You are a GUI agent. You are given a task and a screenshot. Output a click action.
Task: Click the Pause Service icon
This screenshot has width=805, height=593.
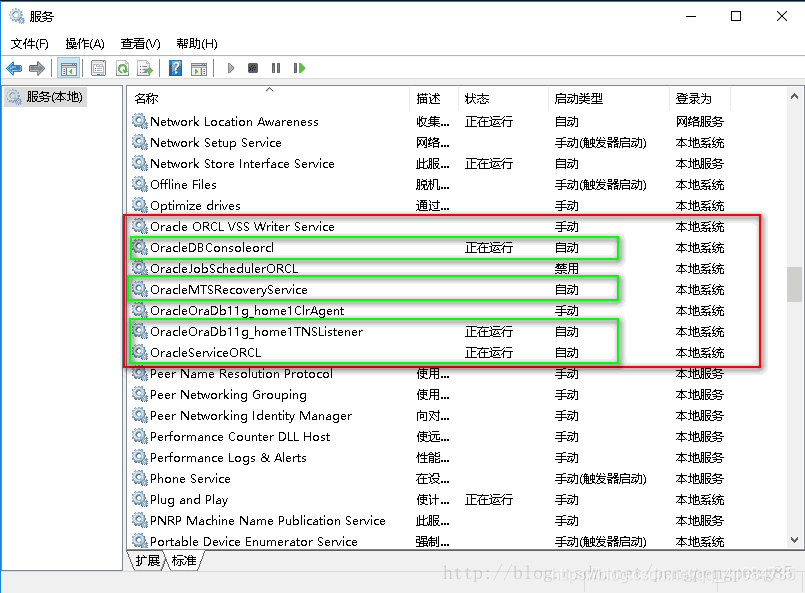pyautogui.click(x=276, y=68)
